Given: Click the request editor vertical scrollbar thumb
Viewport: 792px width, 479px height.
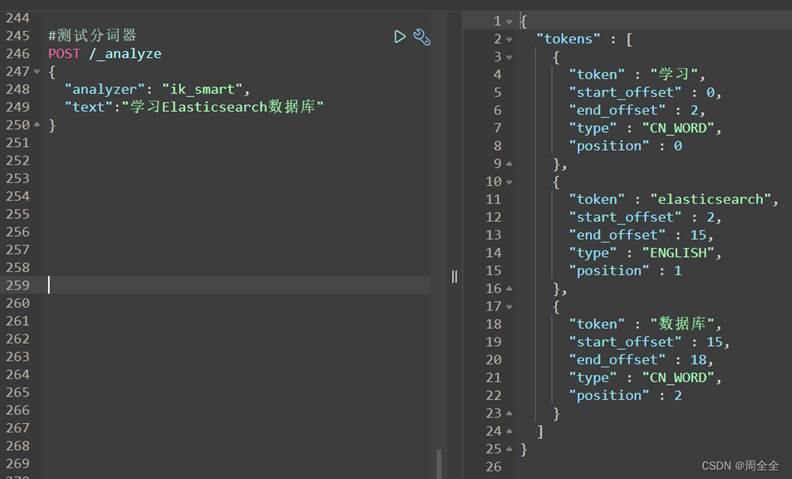Looking at the screenshot, I should [x=439, y=463].
